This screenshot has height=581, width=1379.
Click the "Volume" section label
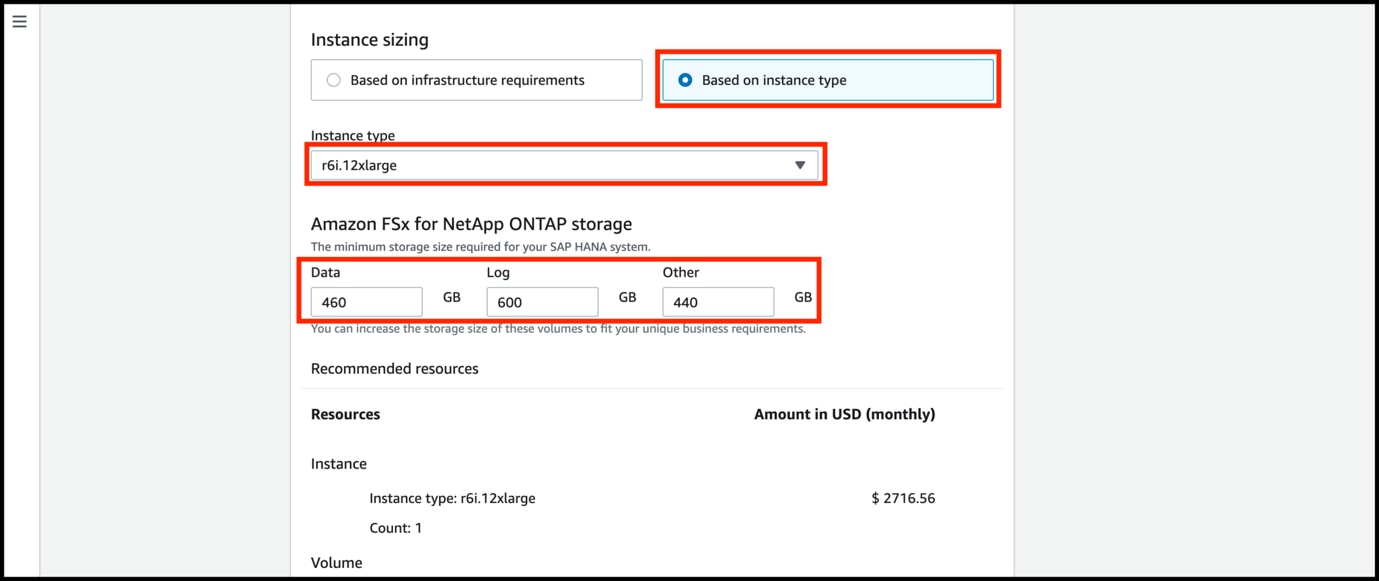coord(336,562)
